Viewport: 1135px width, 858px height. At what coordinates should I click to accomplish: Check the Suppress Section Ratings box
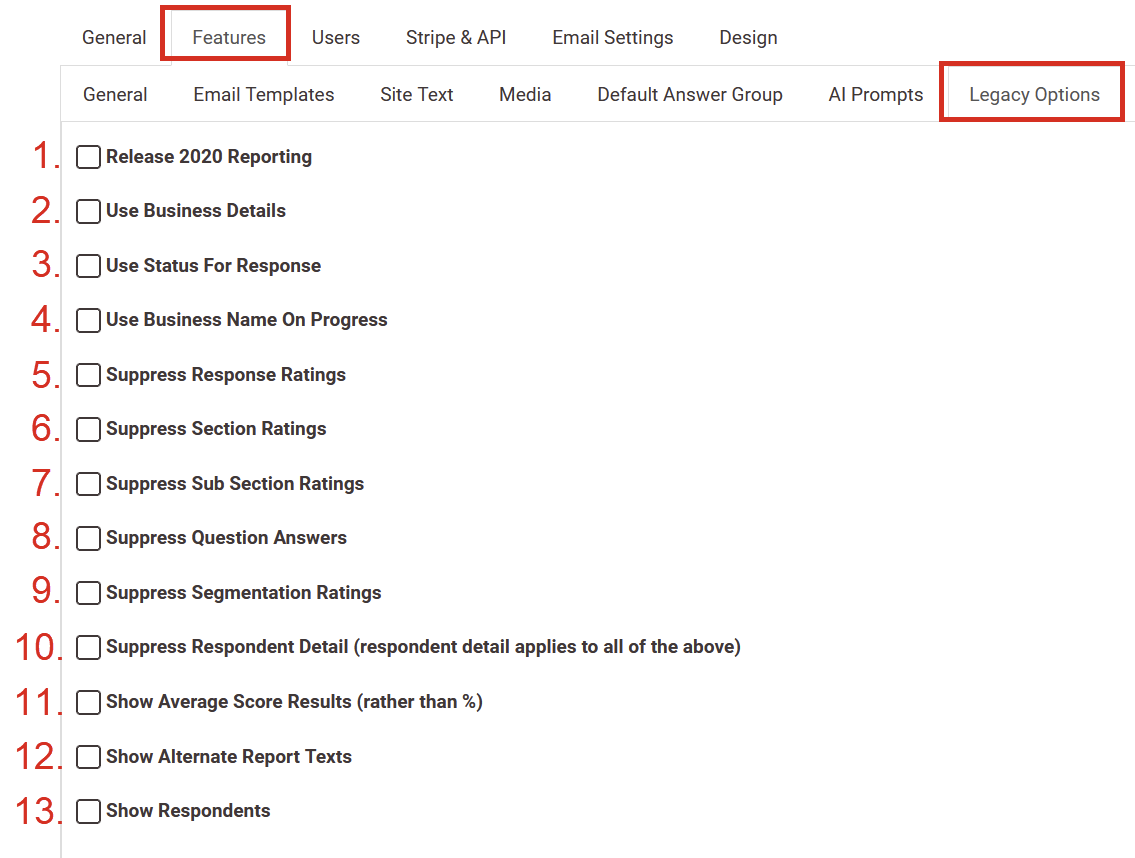point(89,429)
